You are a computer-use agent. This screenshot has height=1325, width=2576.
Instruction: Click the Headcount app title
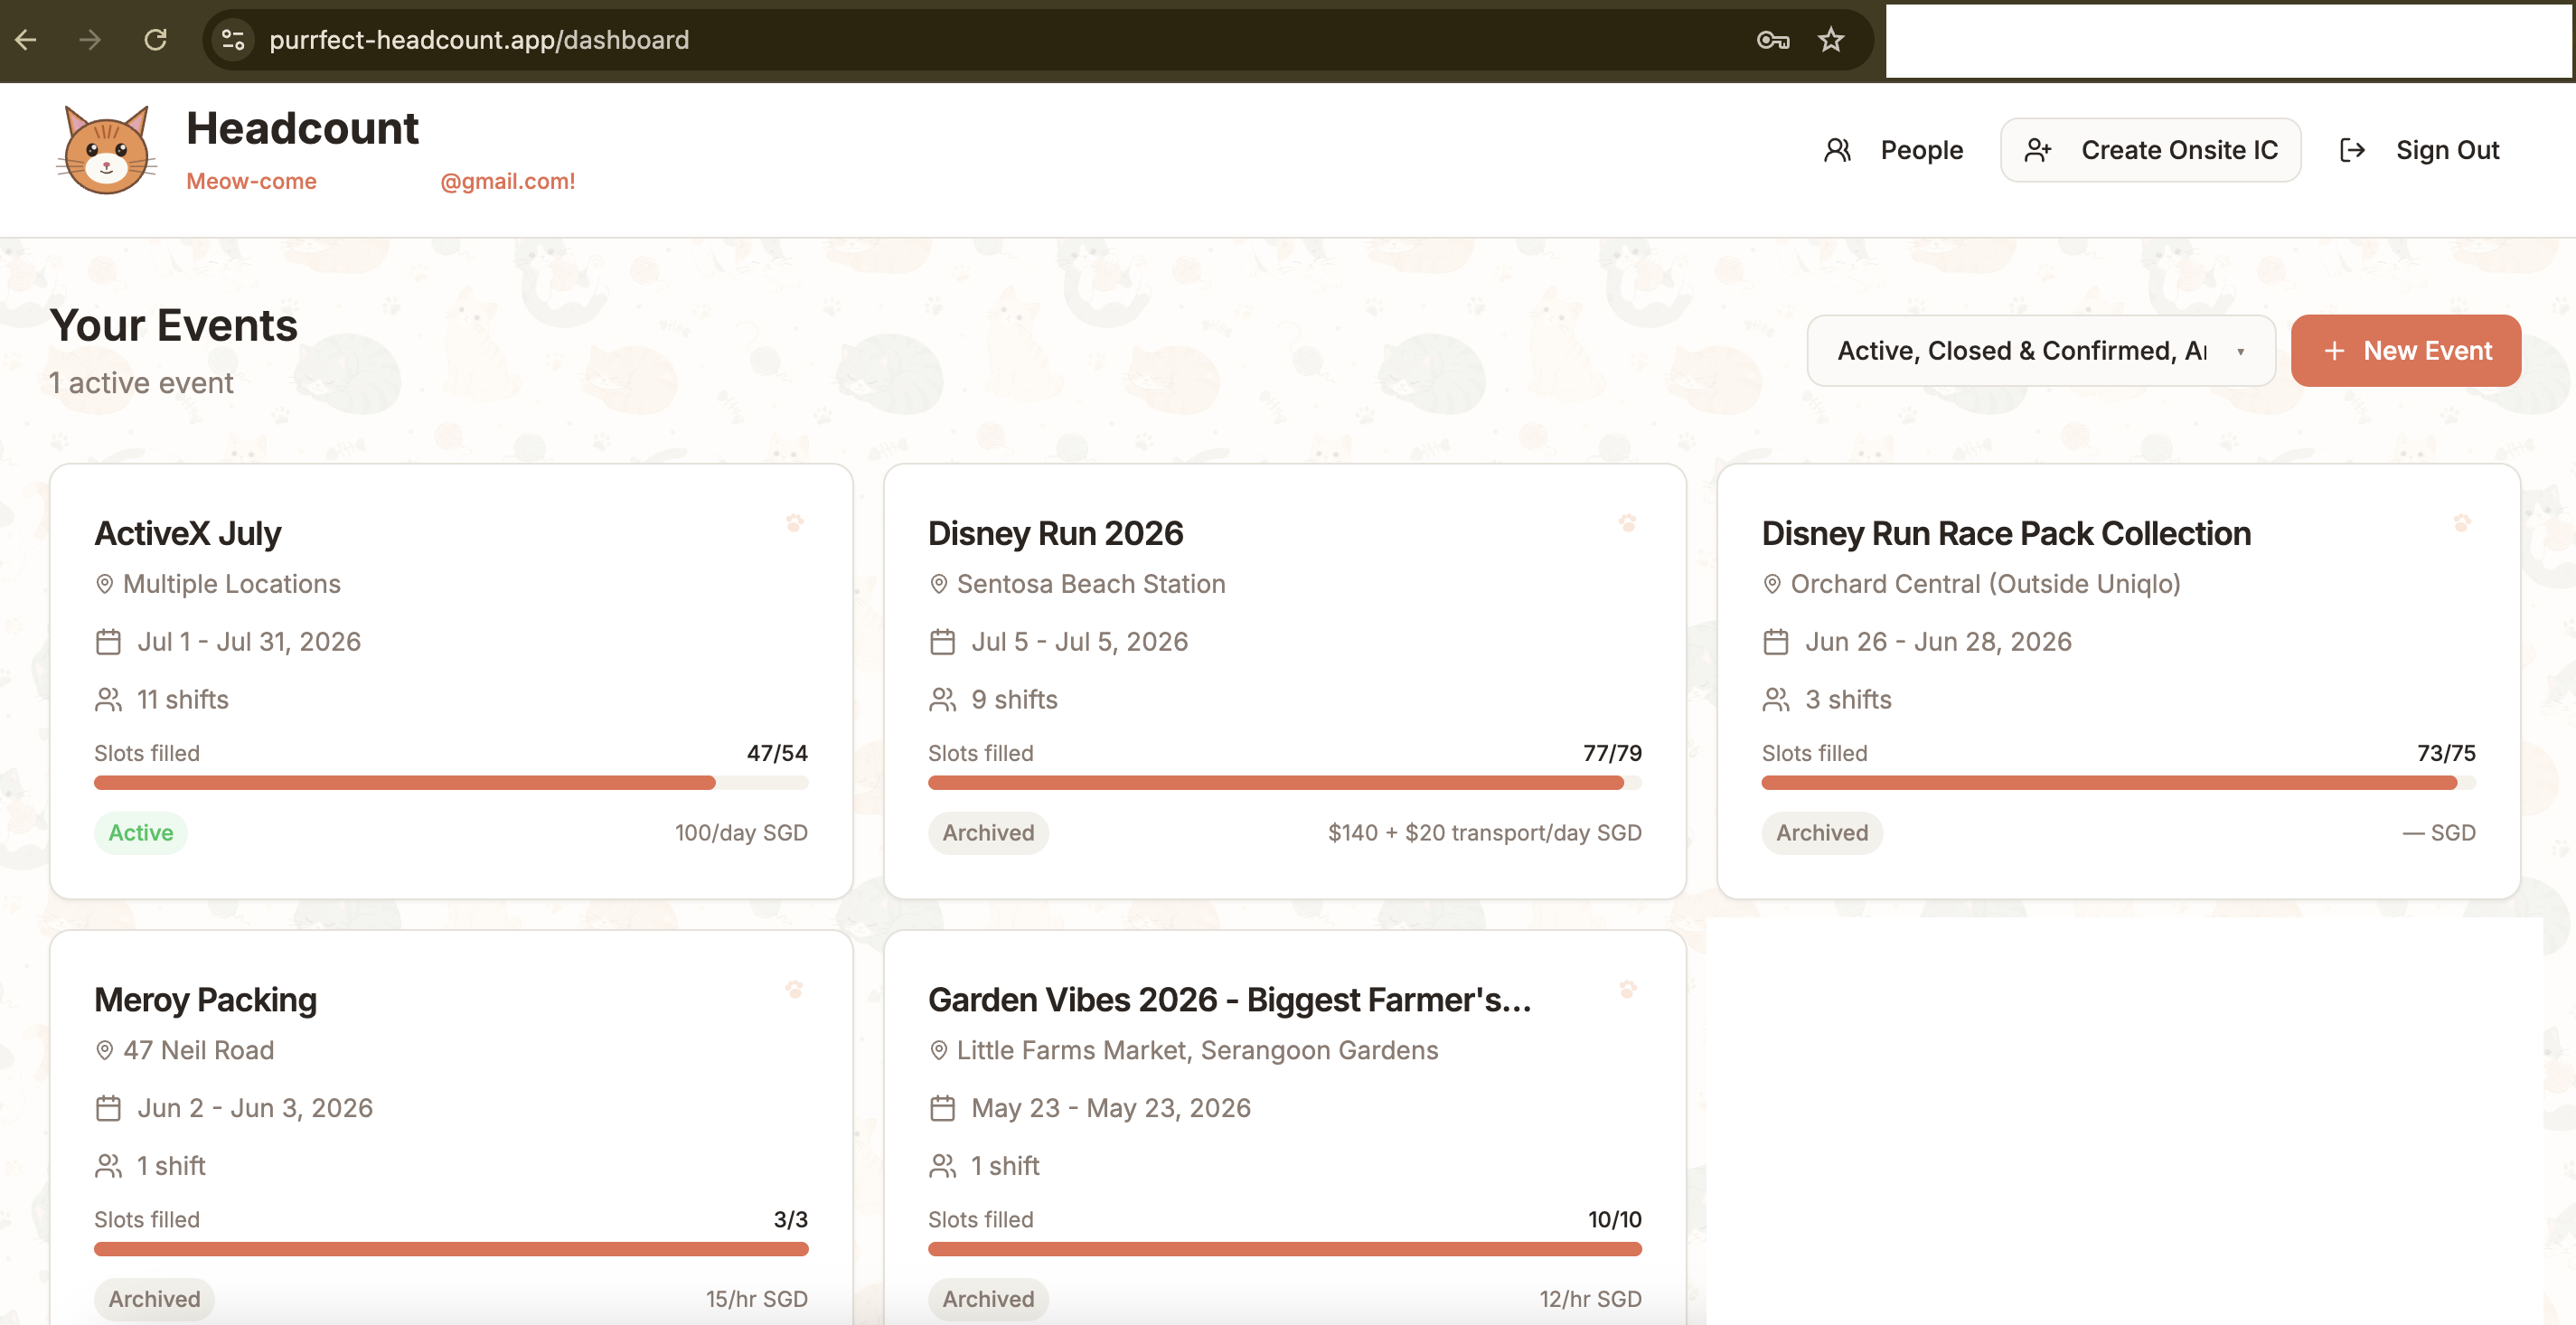point(302,128)
